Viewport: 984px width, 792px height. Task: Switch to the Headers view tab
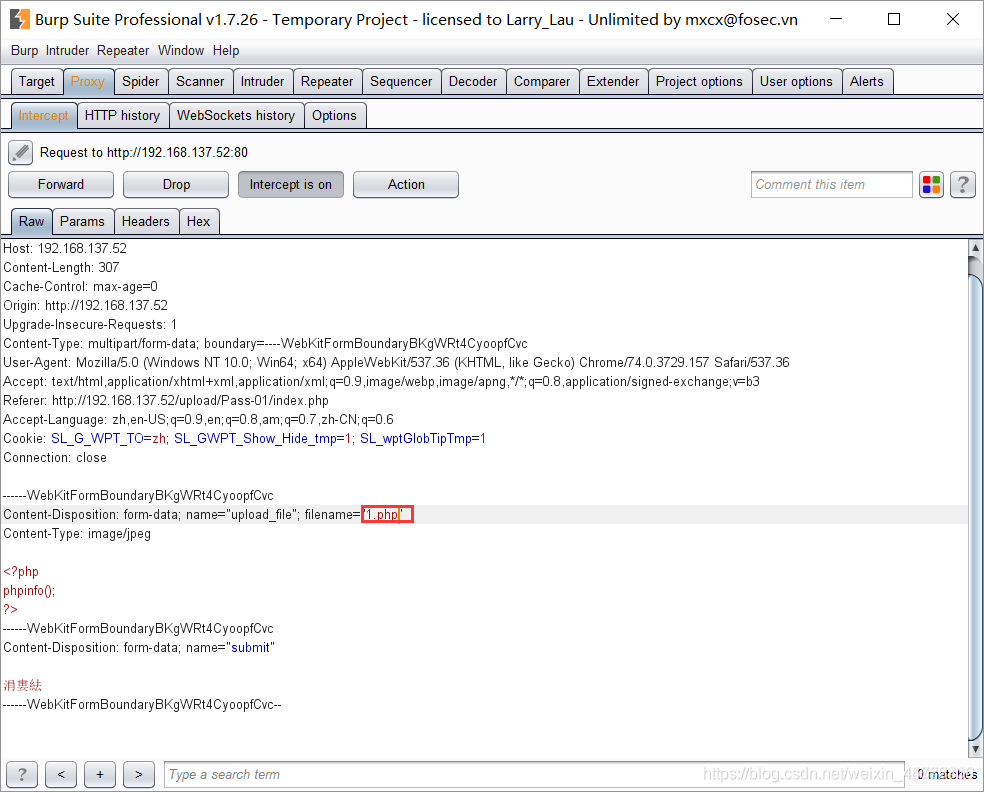tap(146, 222)
